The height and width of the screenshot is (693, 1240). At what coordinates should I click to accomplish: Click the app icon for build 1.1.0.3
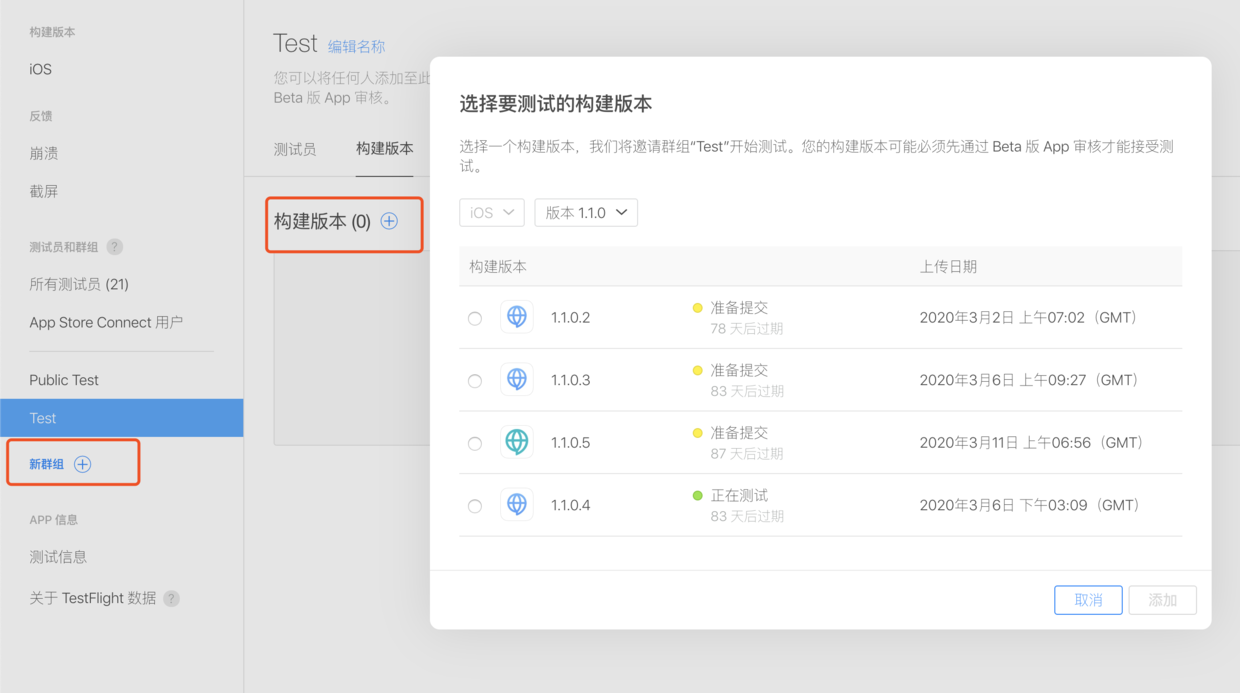(517, 380)
